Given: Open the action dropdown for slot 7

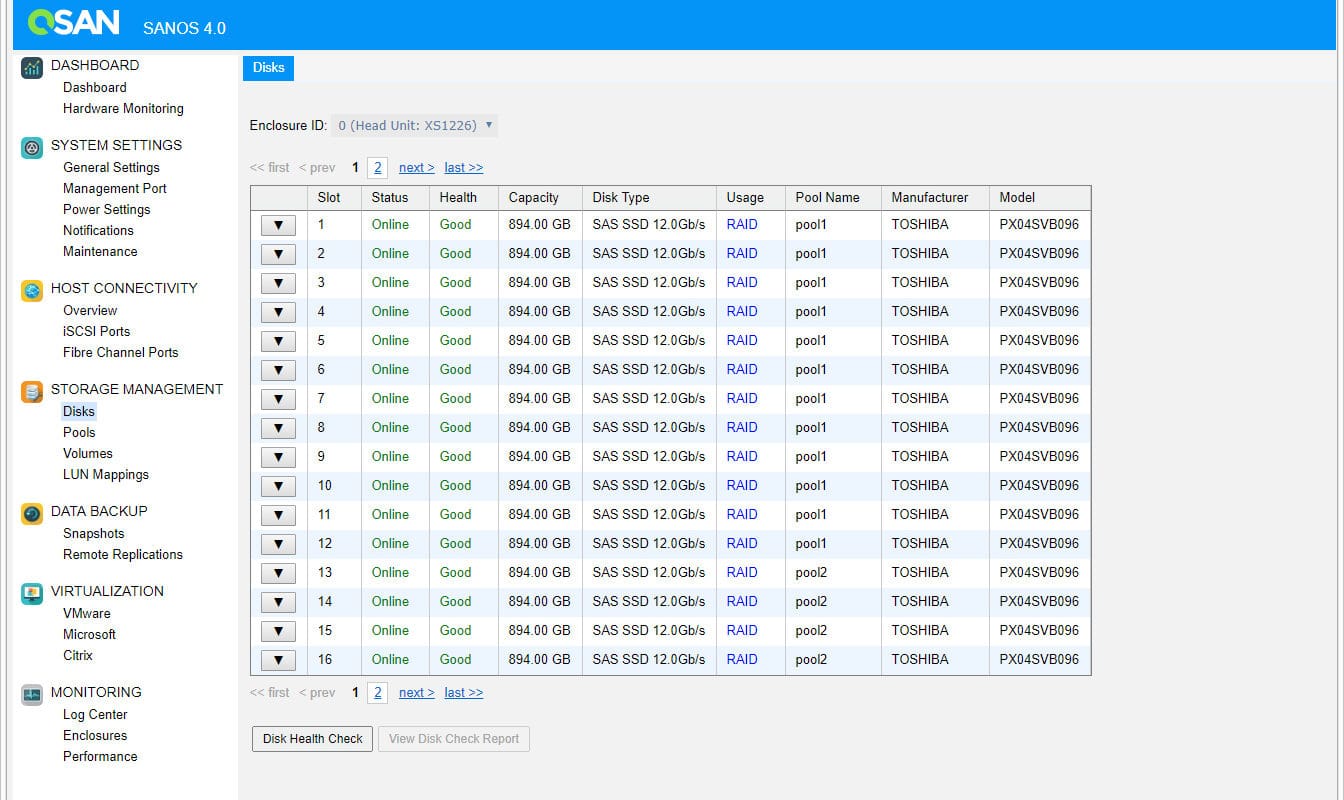Looking at the screenshot, I should (x=278, y=399).
